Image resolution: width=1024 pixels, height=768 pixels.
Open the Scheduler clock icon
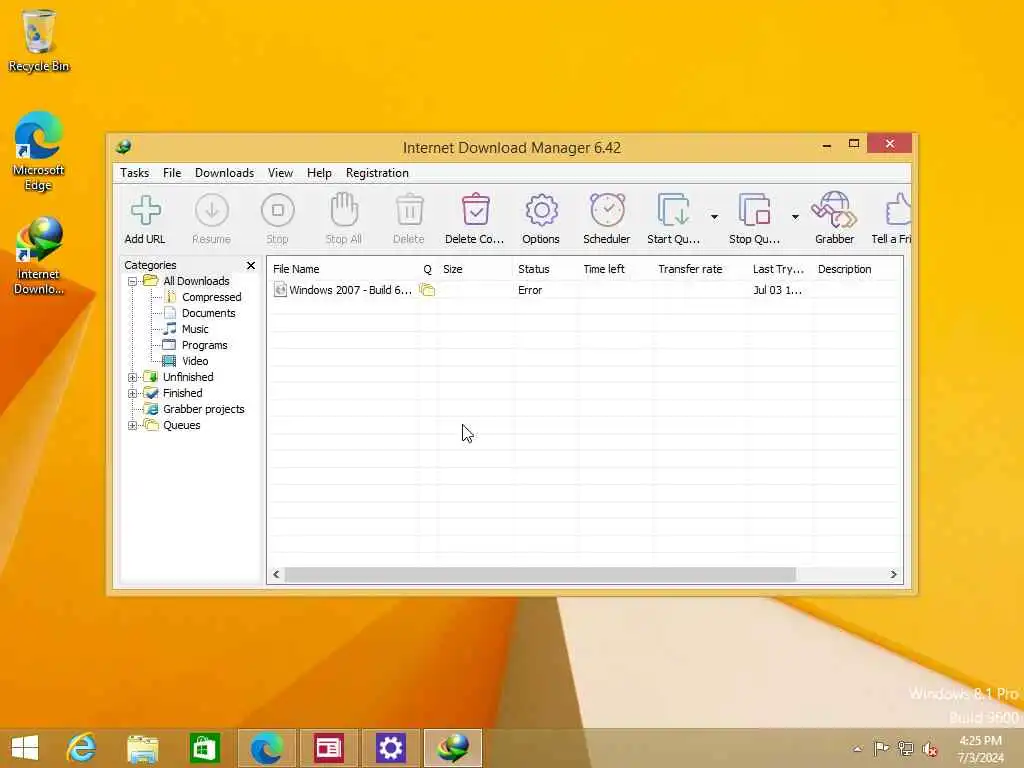(607, 210)
